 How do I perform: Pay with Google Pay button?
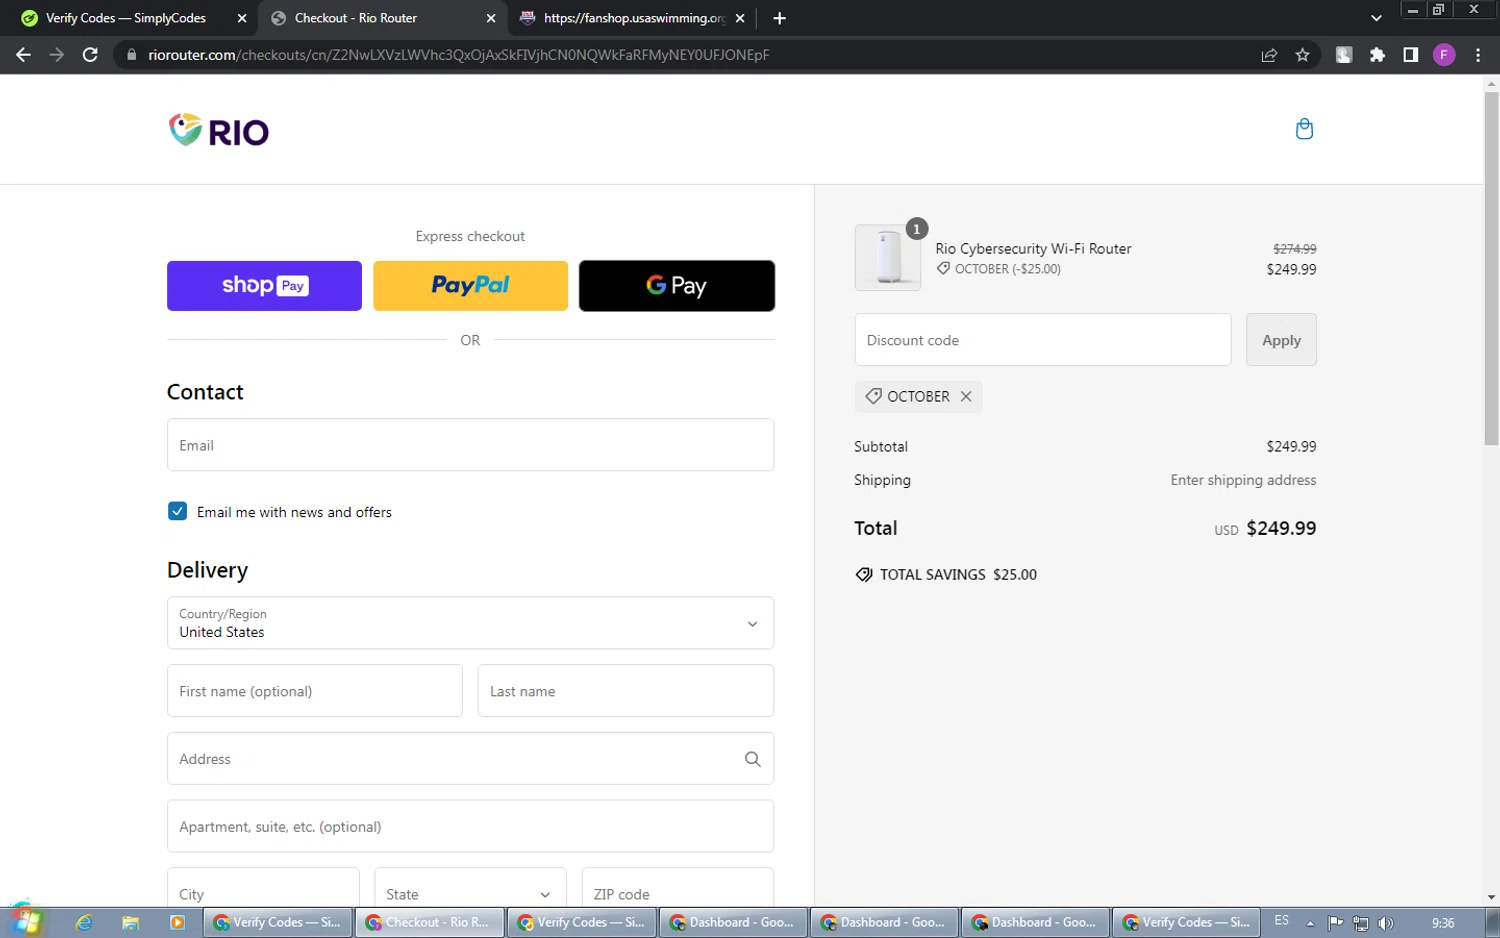677,286
